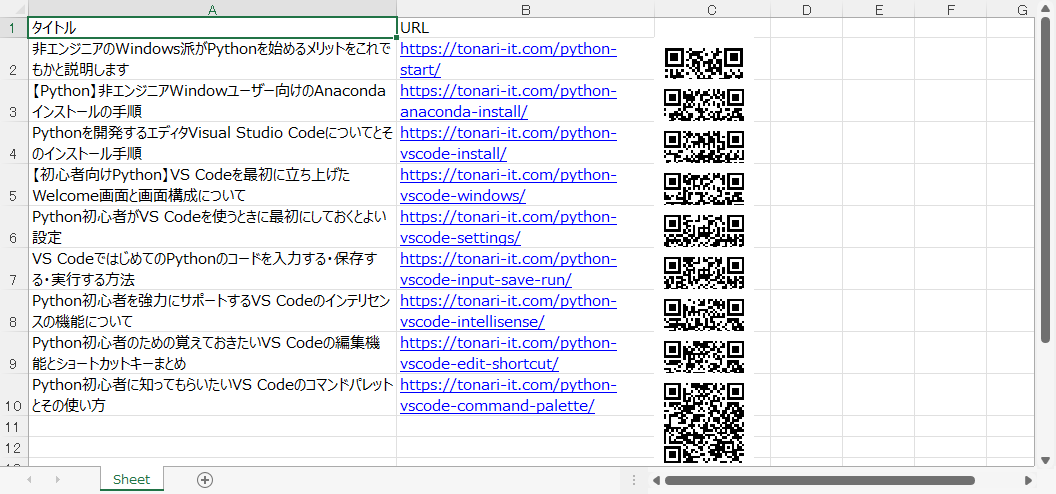Click vertical scrollbar down arrow
The image size is (1056, 494).
tap(1045, 460)
